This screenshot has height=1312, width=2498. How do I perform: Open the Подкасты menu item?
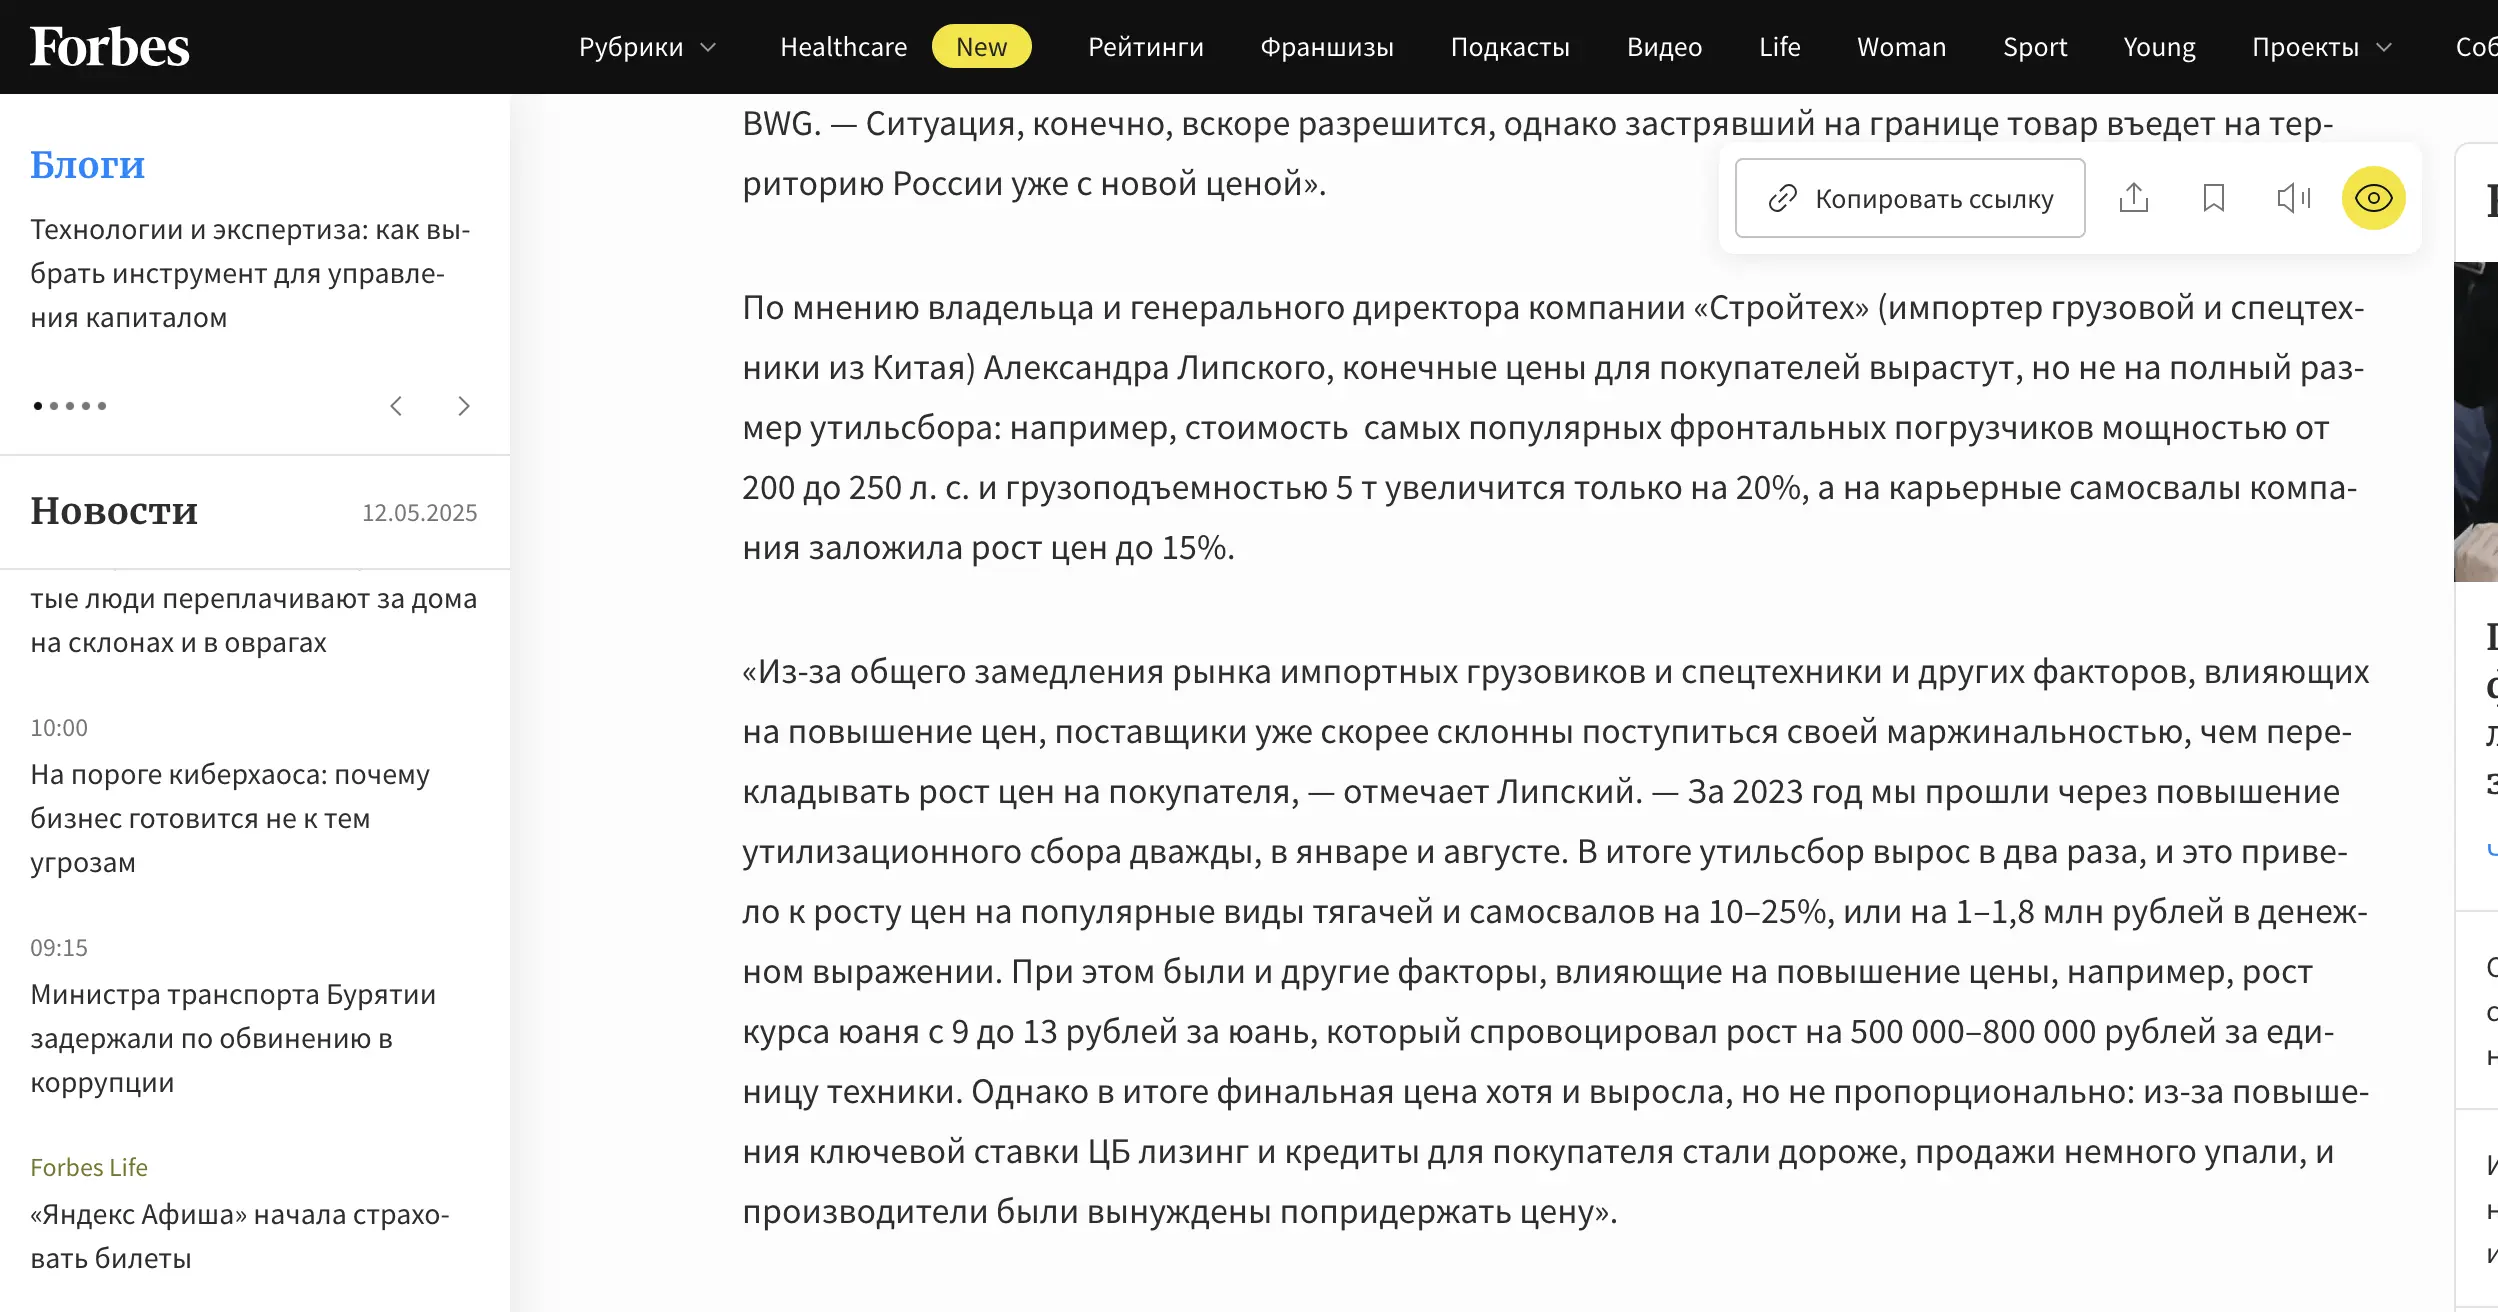tap(1511, 46)
